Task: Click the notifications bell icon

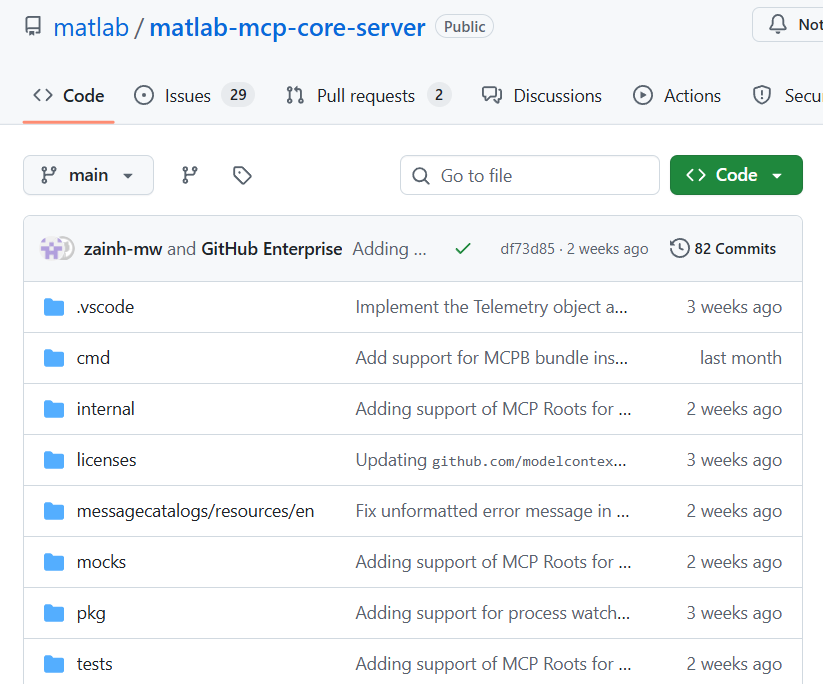Action: [777, 25]
